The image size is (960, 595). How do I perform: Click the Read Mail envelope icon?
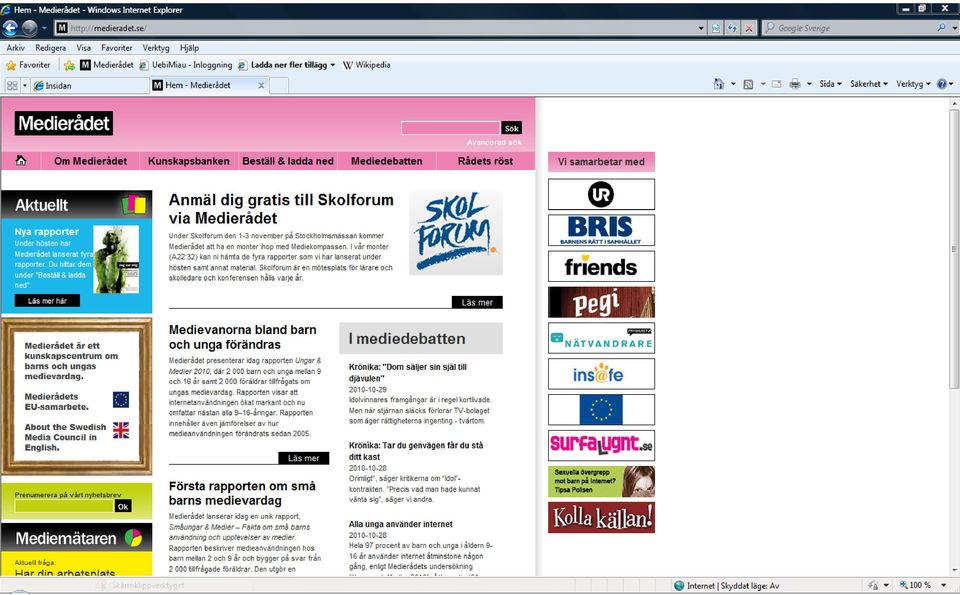click(776, 84)
